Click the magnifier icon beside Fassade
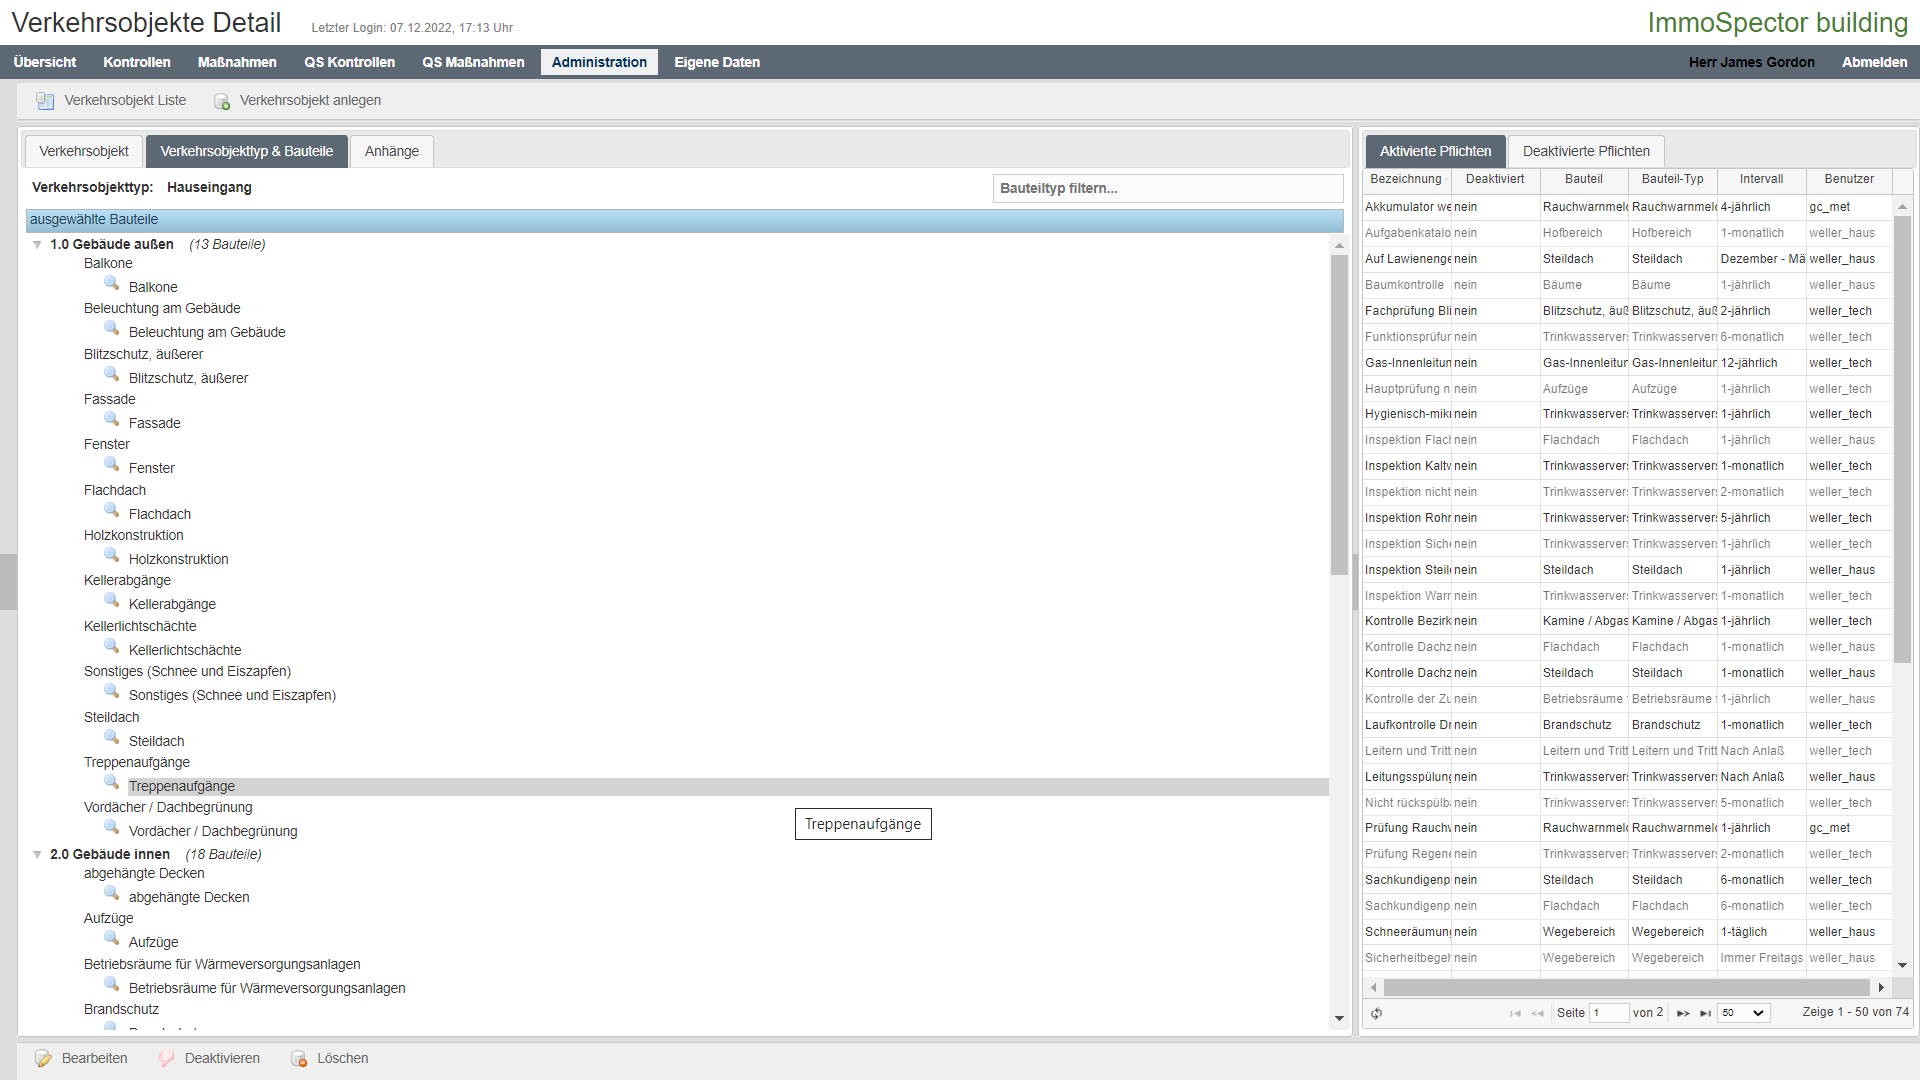Viewport: 1920px width, 1080px height. pyautogui.click(x=112, y=420)
